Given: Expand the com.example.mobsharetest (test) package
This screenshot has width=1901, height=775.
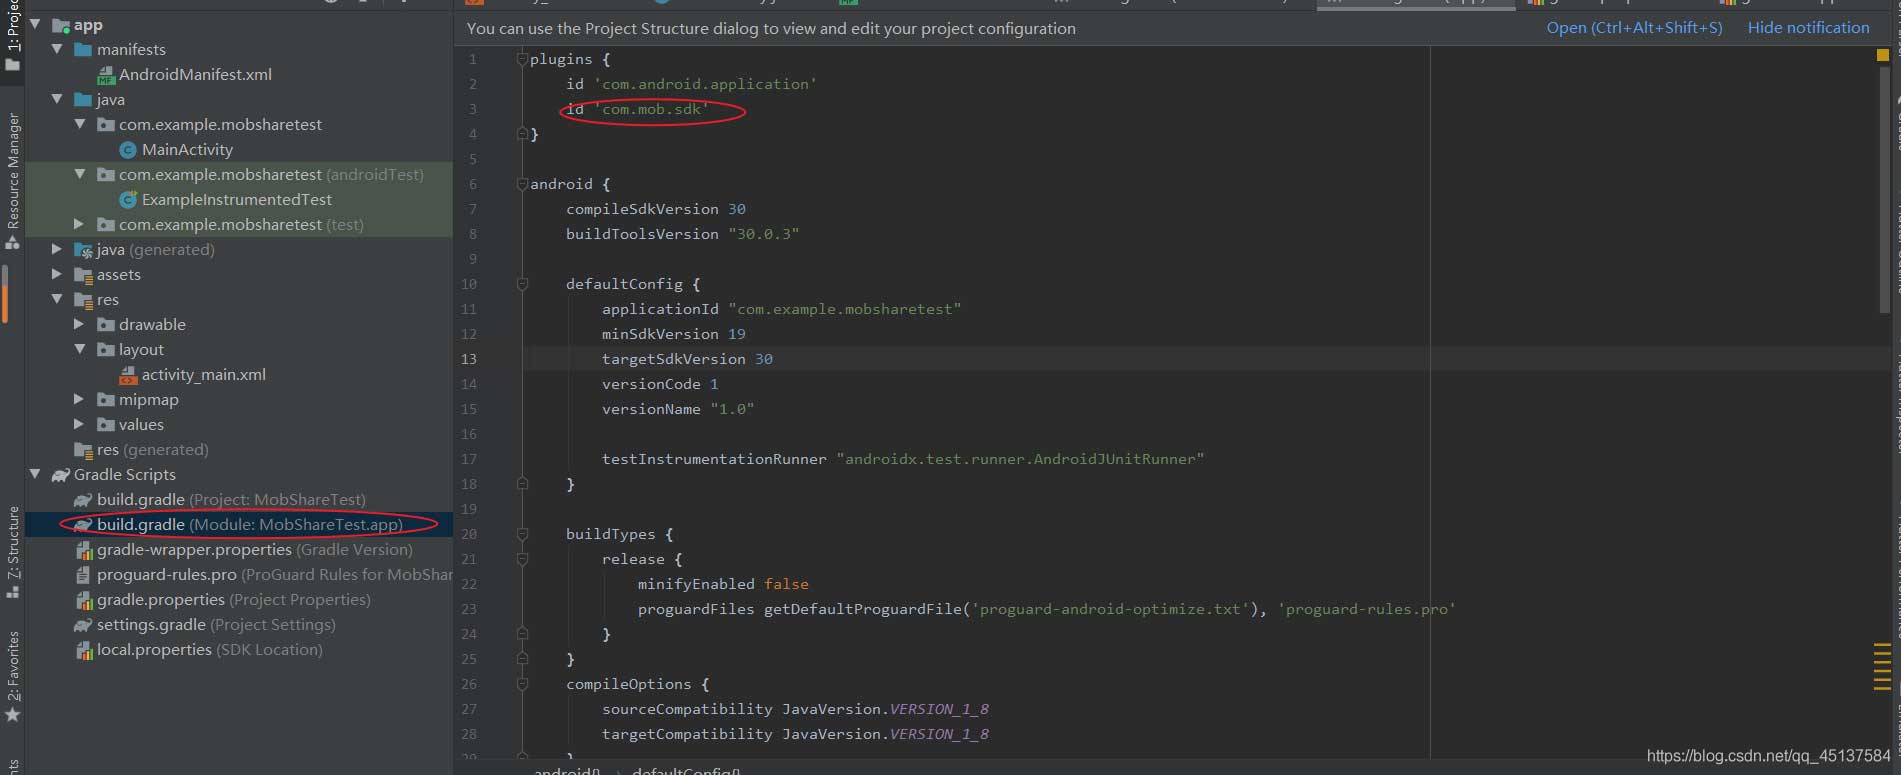Looking at the screenshot, I should tap(80, 224).
